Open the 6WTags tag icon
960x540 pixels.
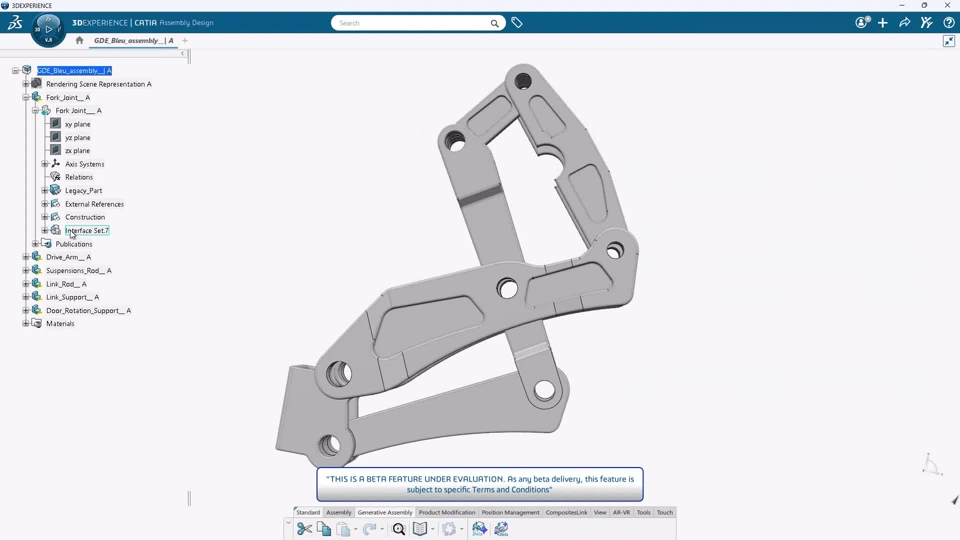pyautogui.click(x=517, y=23)
